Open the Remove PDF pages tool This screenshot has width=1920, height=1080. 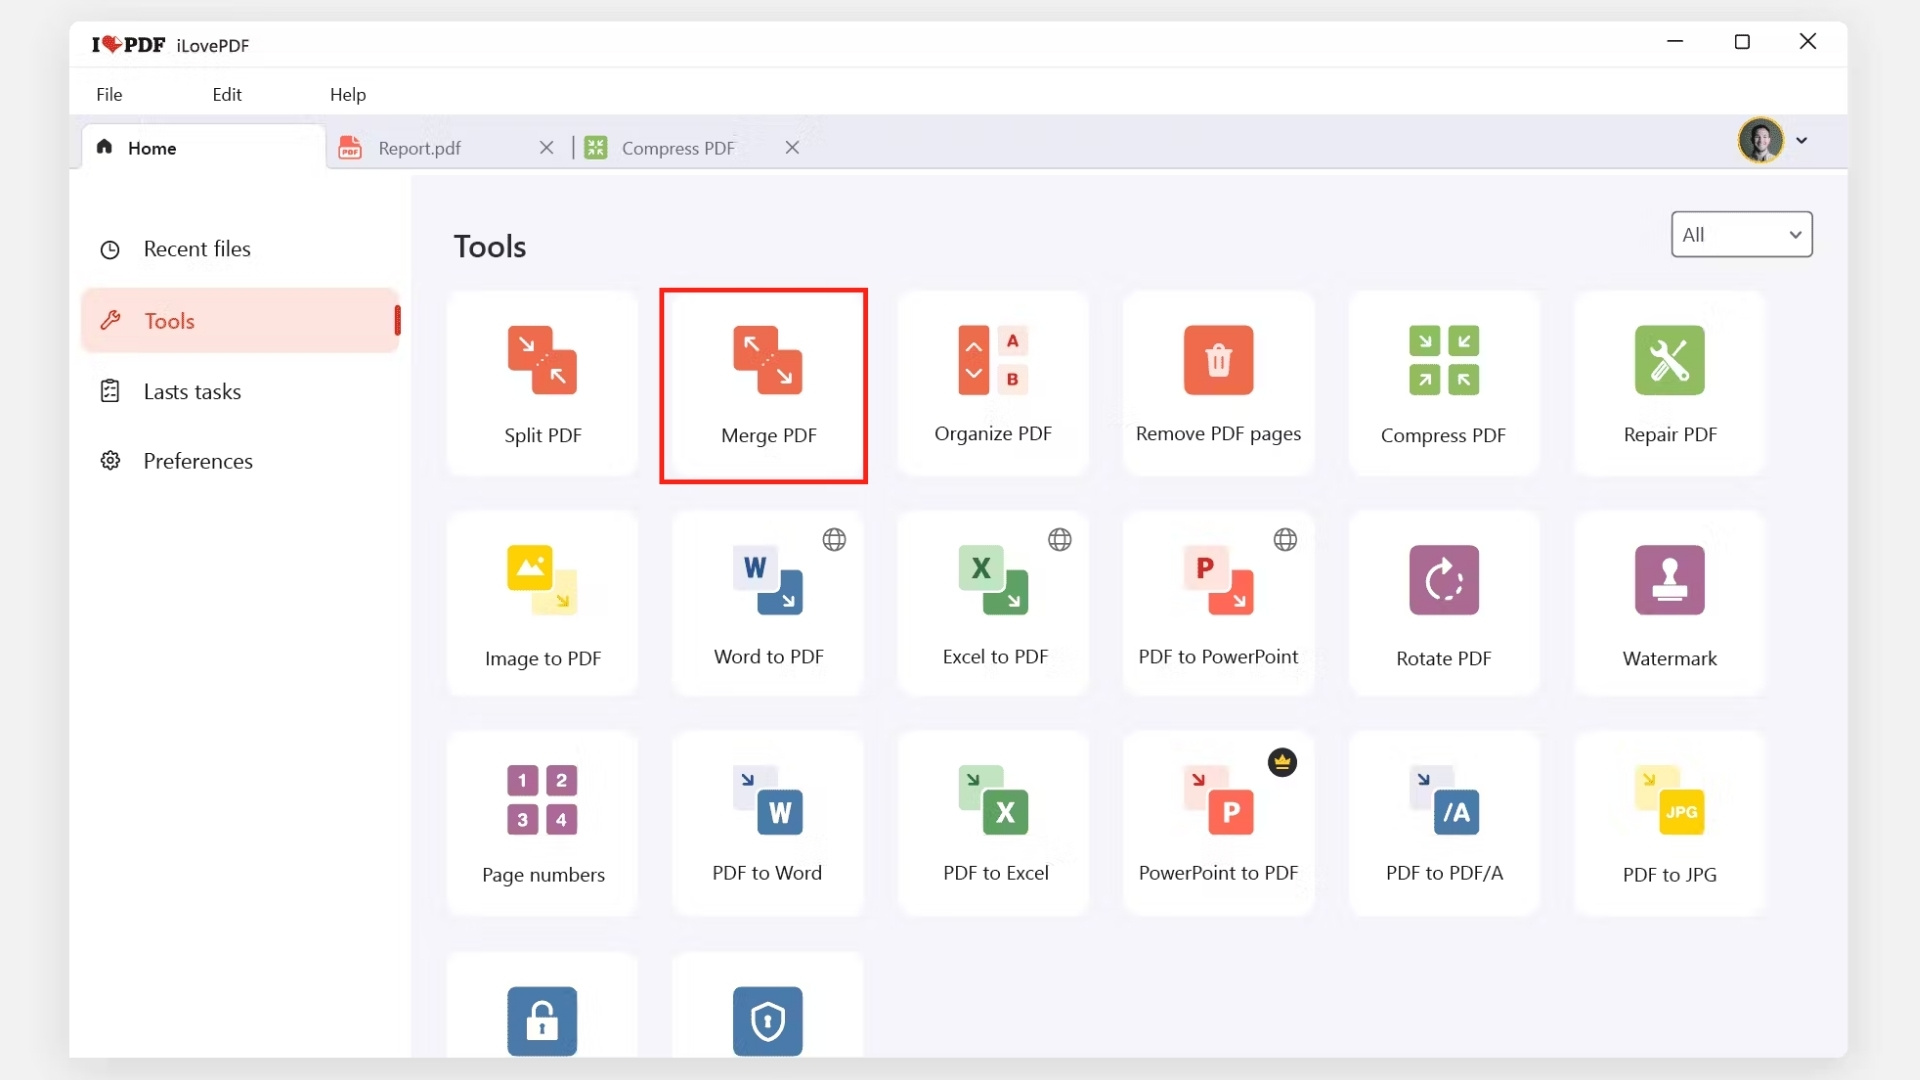tap(1218, 383)
